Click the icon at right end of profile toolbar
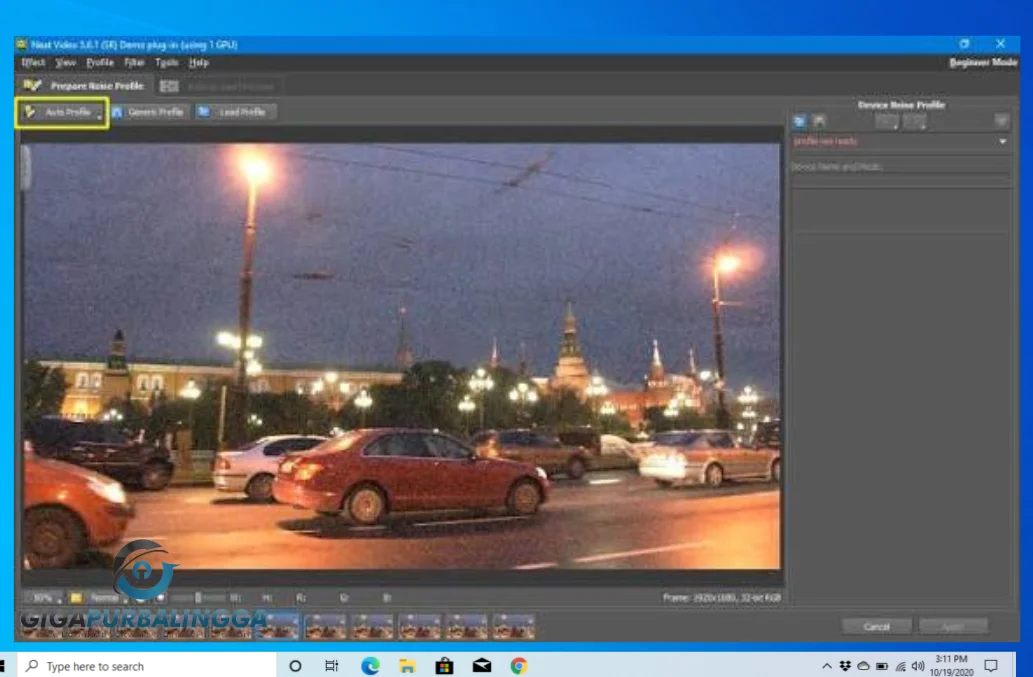The image size is (1033, 677). (x=1001, y=121)
